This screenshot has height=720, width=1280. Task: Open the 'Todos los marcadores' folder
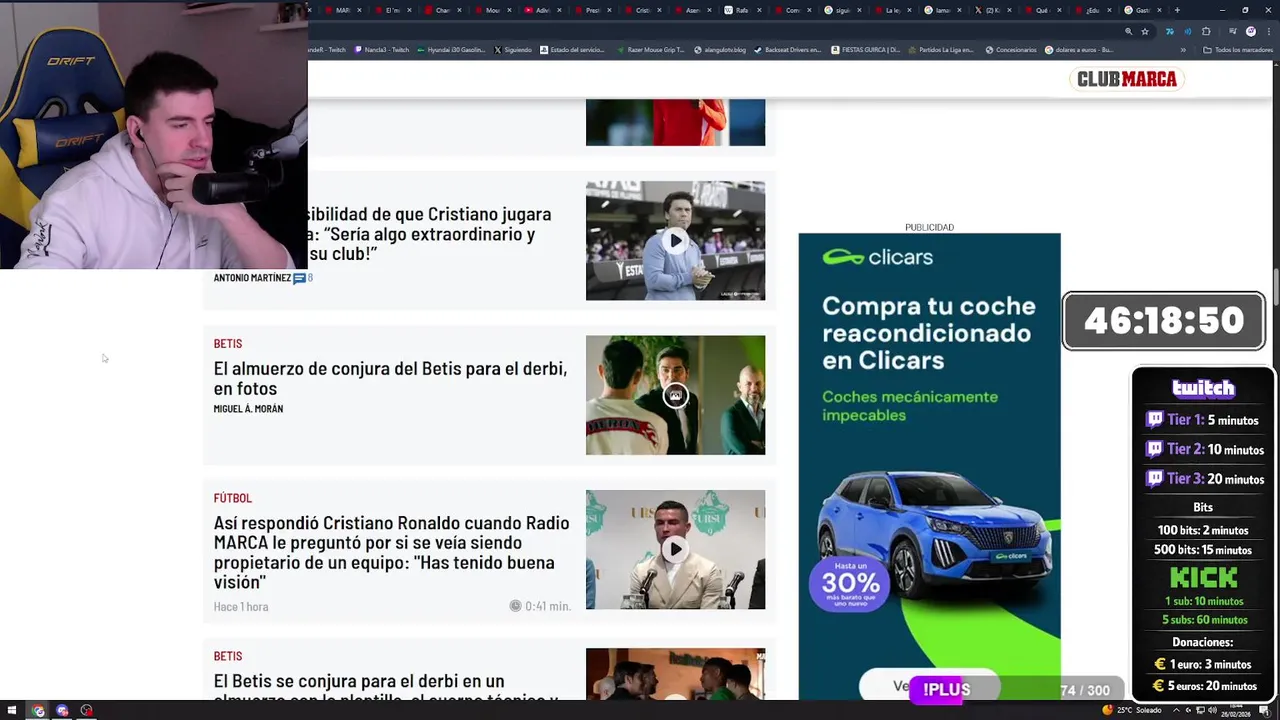click(1238, 50)
